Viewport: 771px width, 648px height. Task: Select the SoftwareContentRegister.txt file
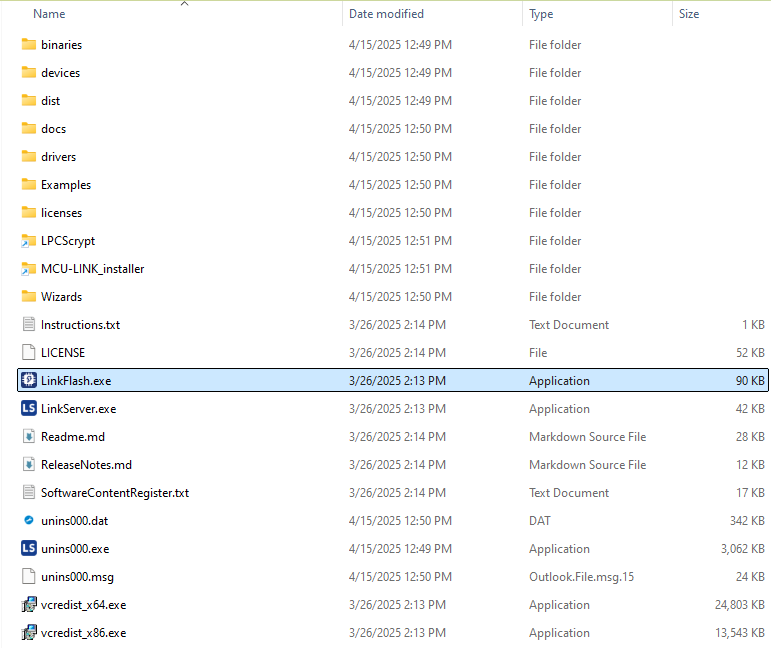pyautogui.click(x=114, y=493)
